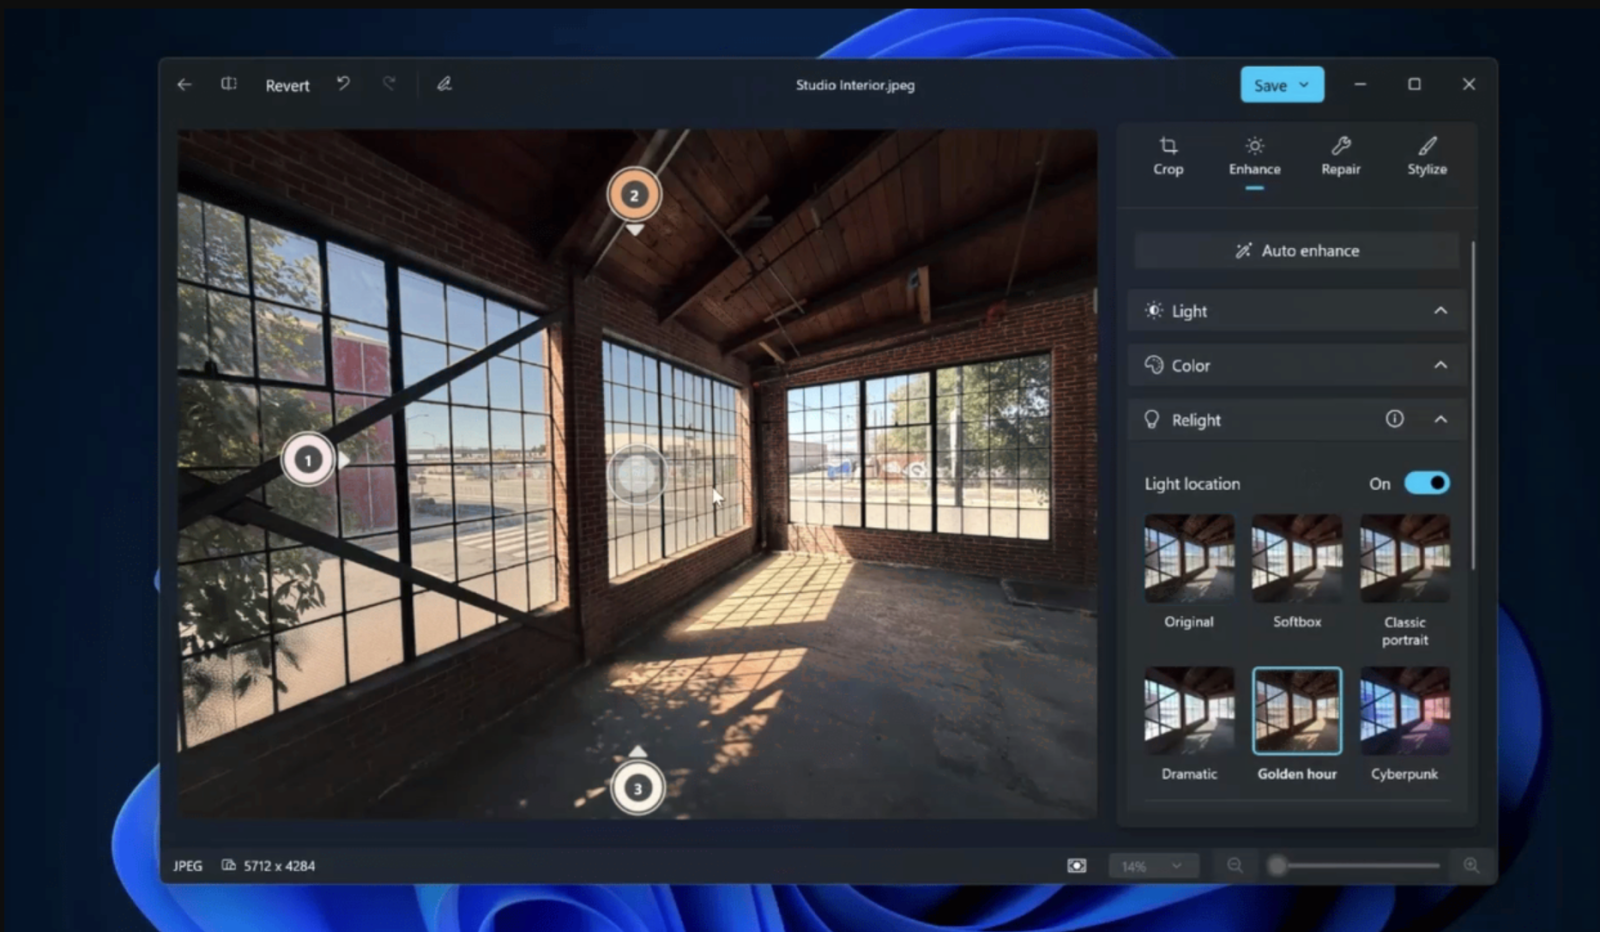Open the Repair tab
The width and height of the screenshot is (1600, 932).
(1340, 157)
